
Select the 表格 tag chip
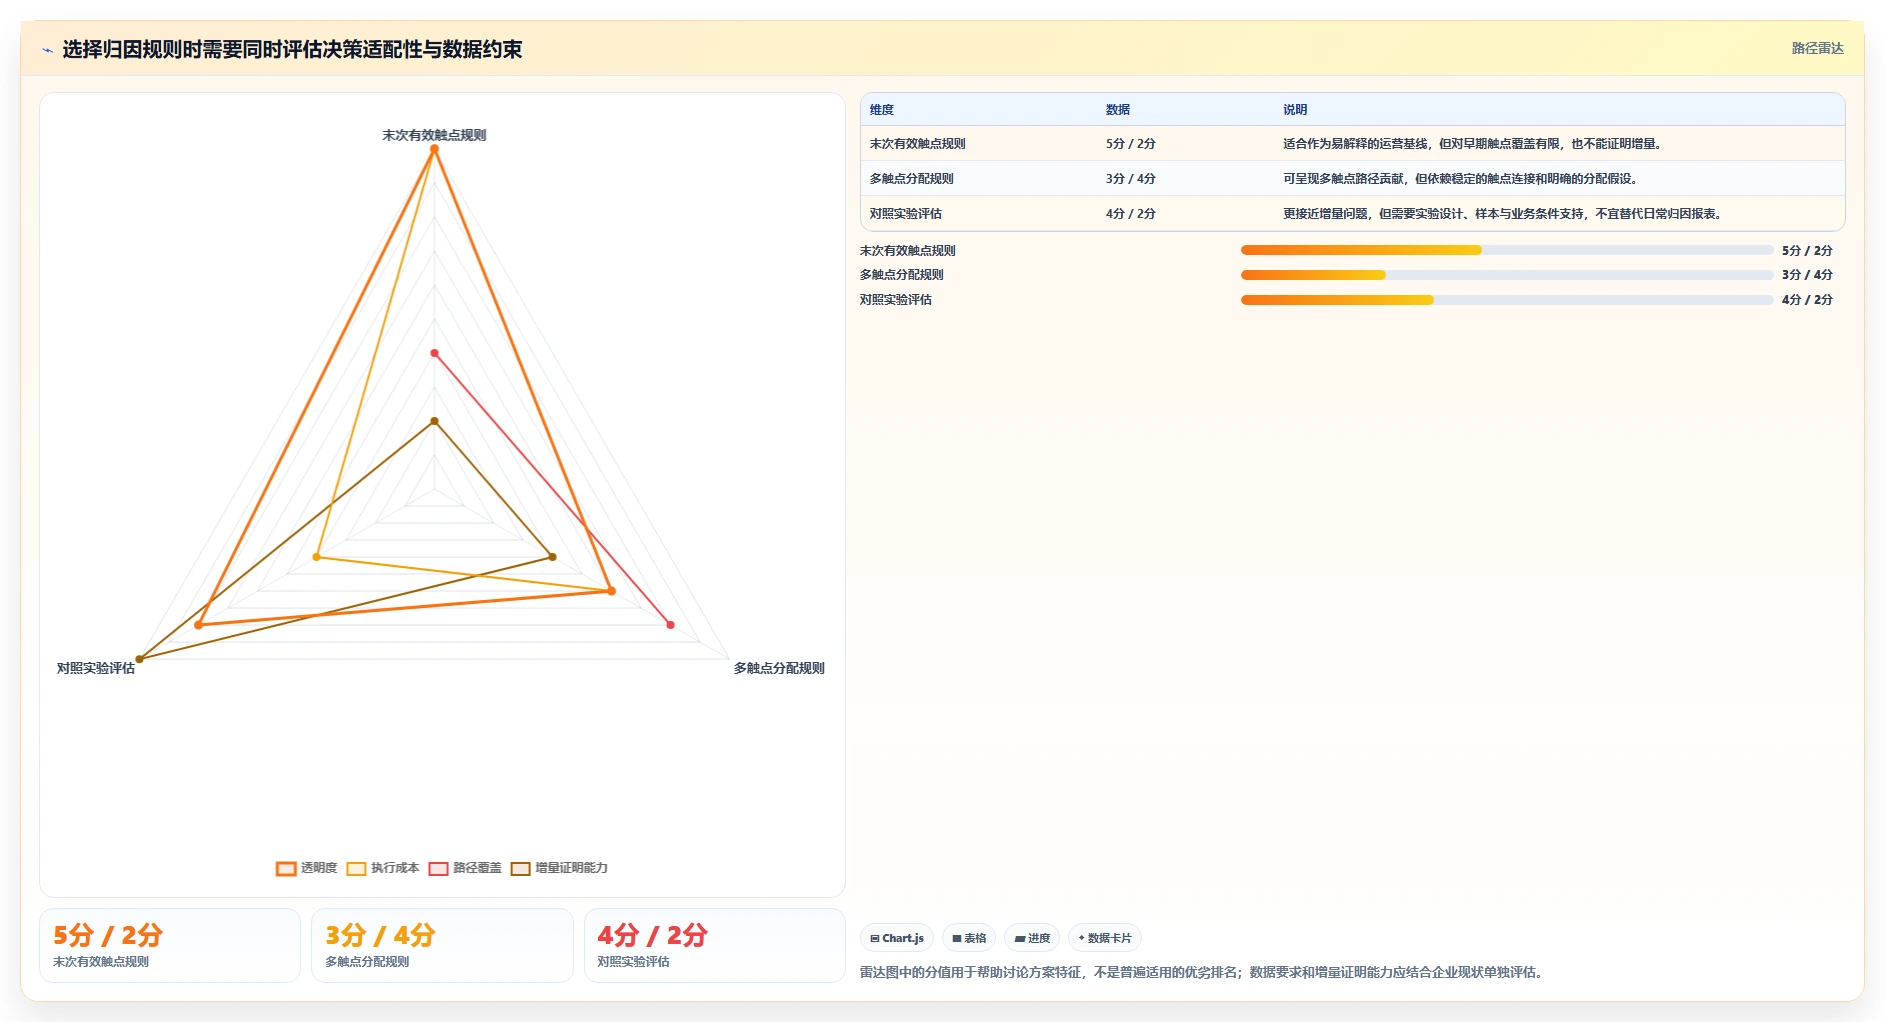tap(969, 938)
